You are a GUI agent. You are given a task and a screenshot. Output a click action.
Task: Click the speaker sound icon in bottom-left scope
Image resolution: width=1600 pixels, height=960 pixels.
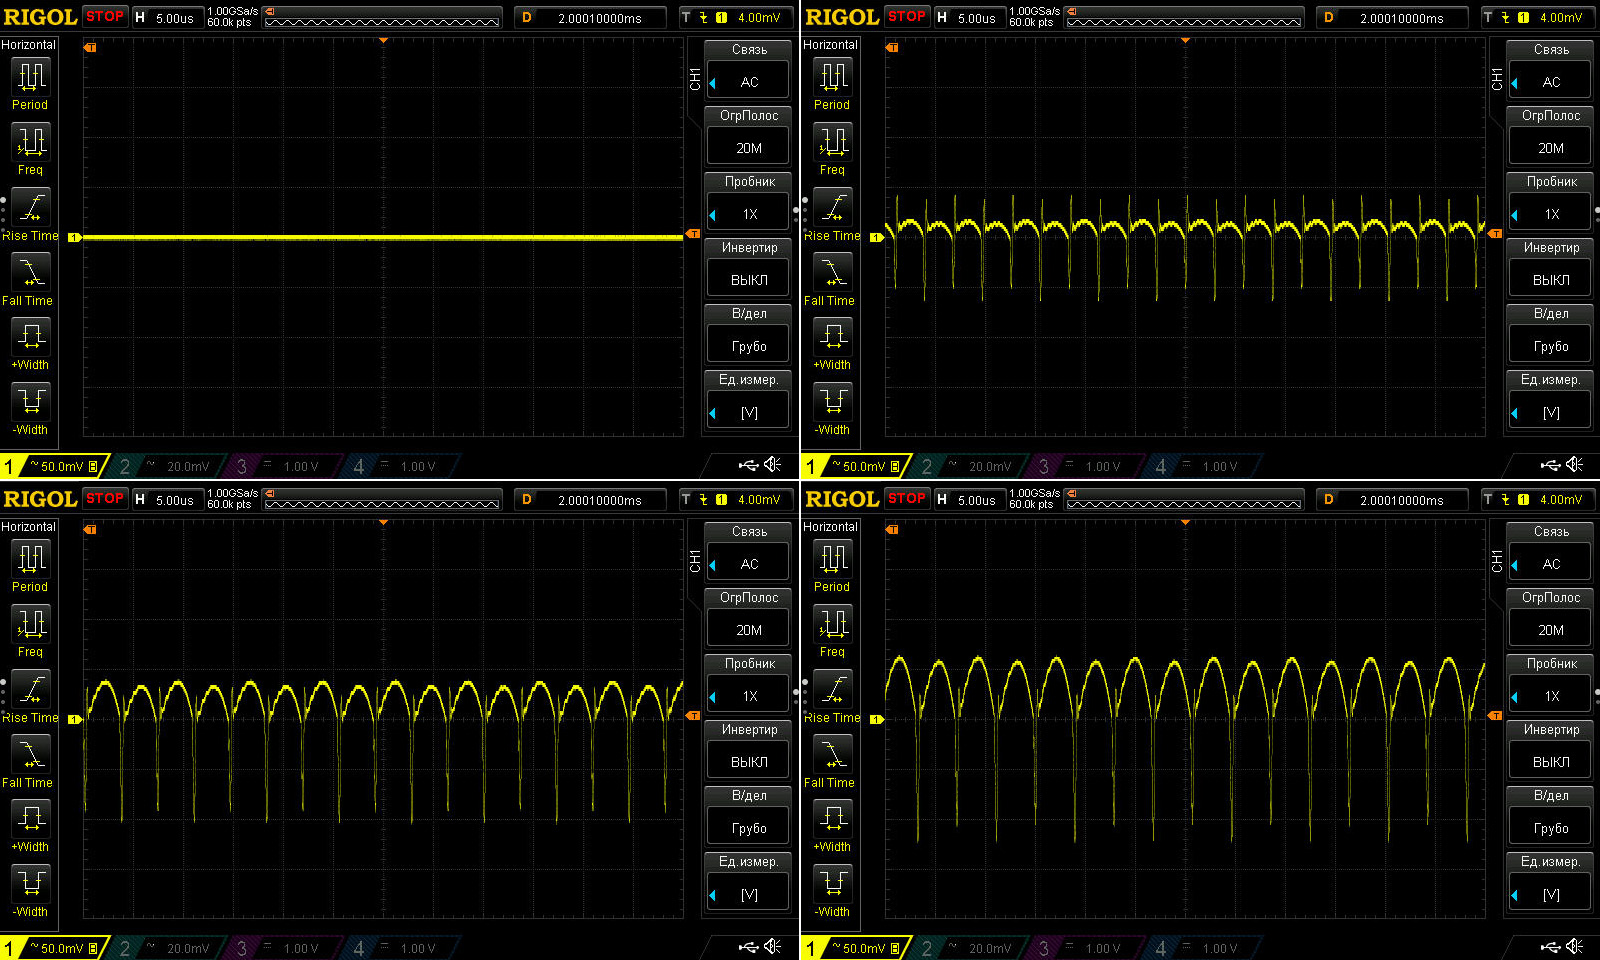tap(773, 946)
